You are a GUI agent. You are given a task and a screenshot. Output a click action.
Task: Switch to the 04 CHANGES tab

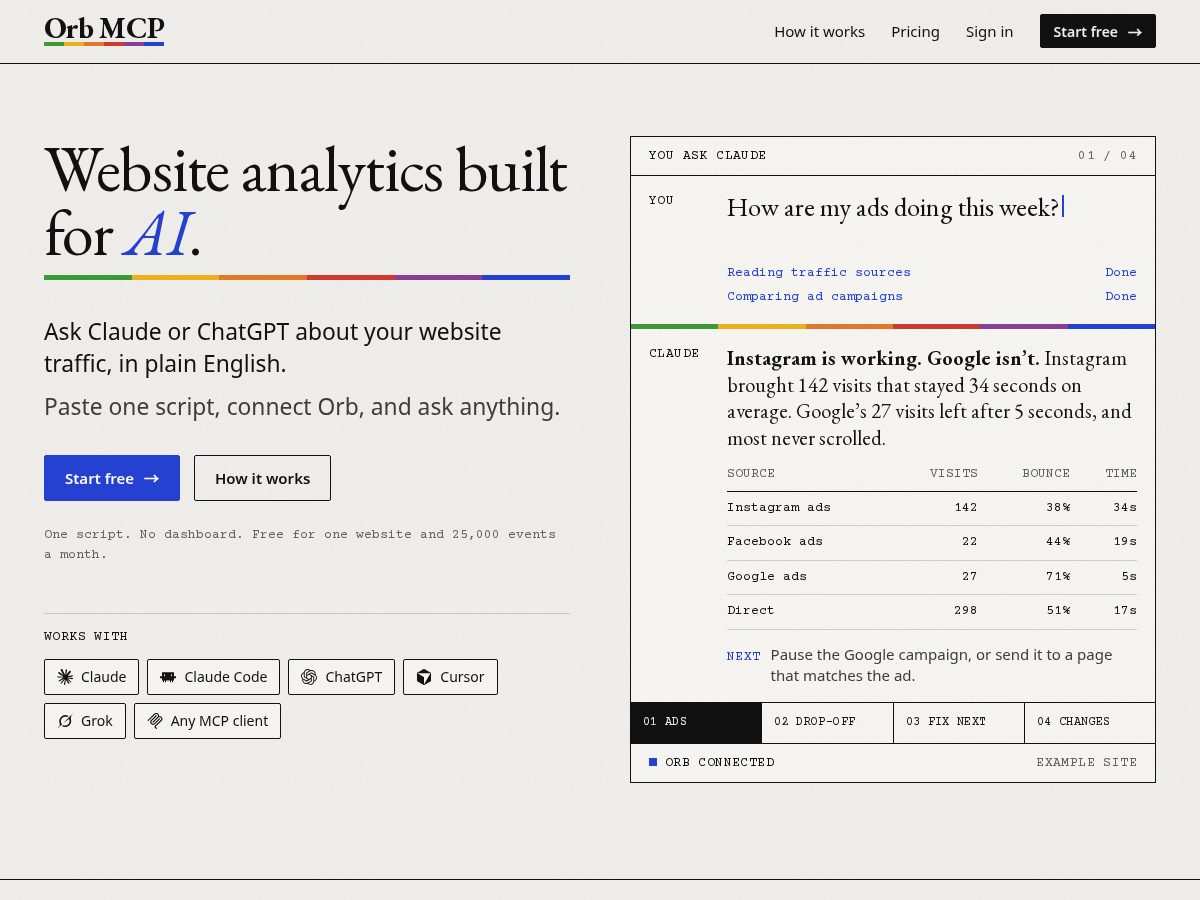click(1090, 722)
